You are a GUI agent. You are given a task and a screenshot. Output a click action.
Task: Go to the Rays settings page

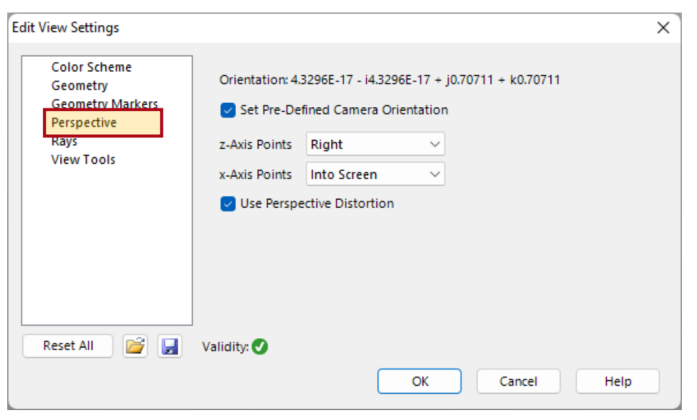pos(64,142)
